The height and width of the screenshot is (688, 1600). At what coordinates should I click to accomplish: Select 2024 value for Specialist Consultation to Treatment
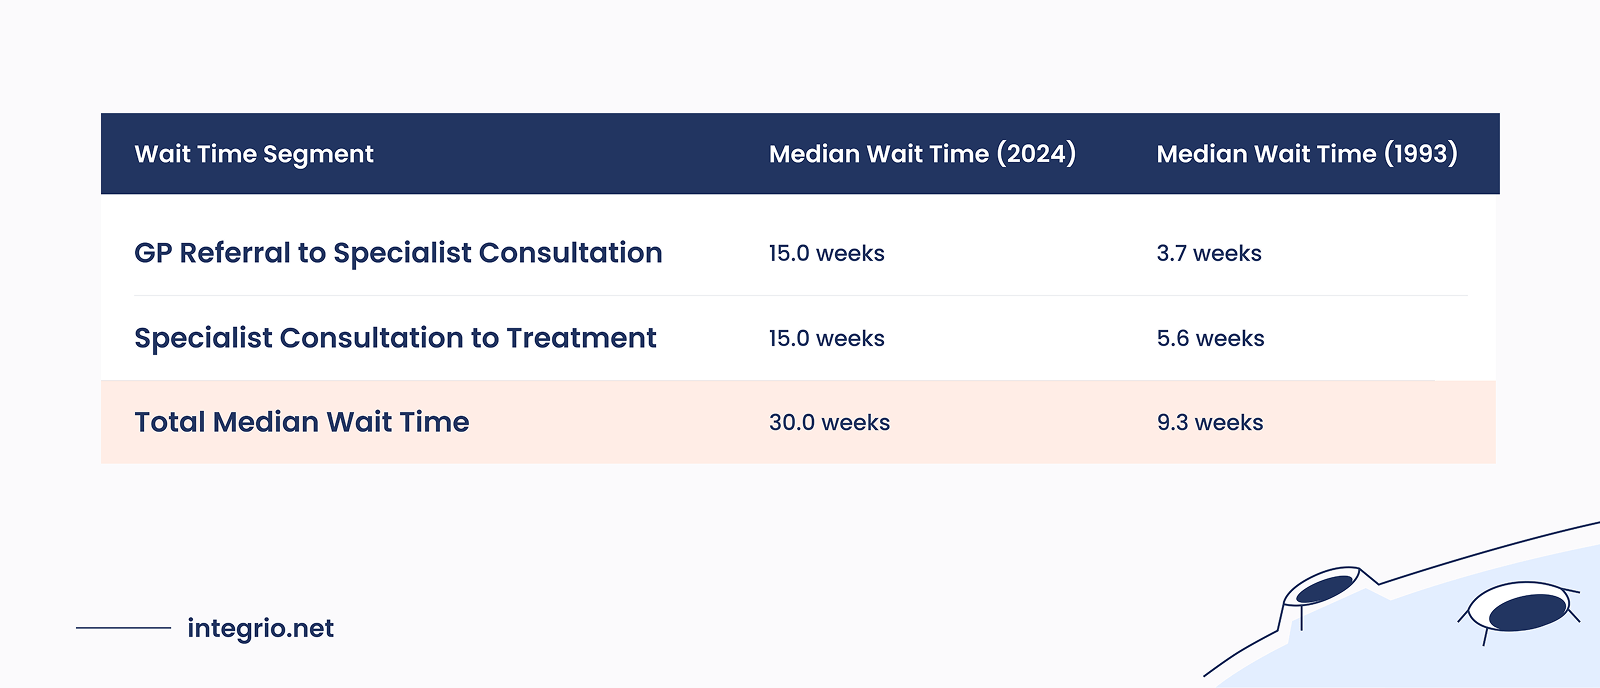(826, 339)
